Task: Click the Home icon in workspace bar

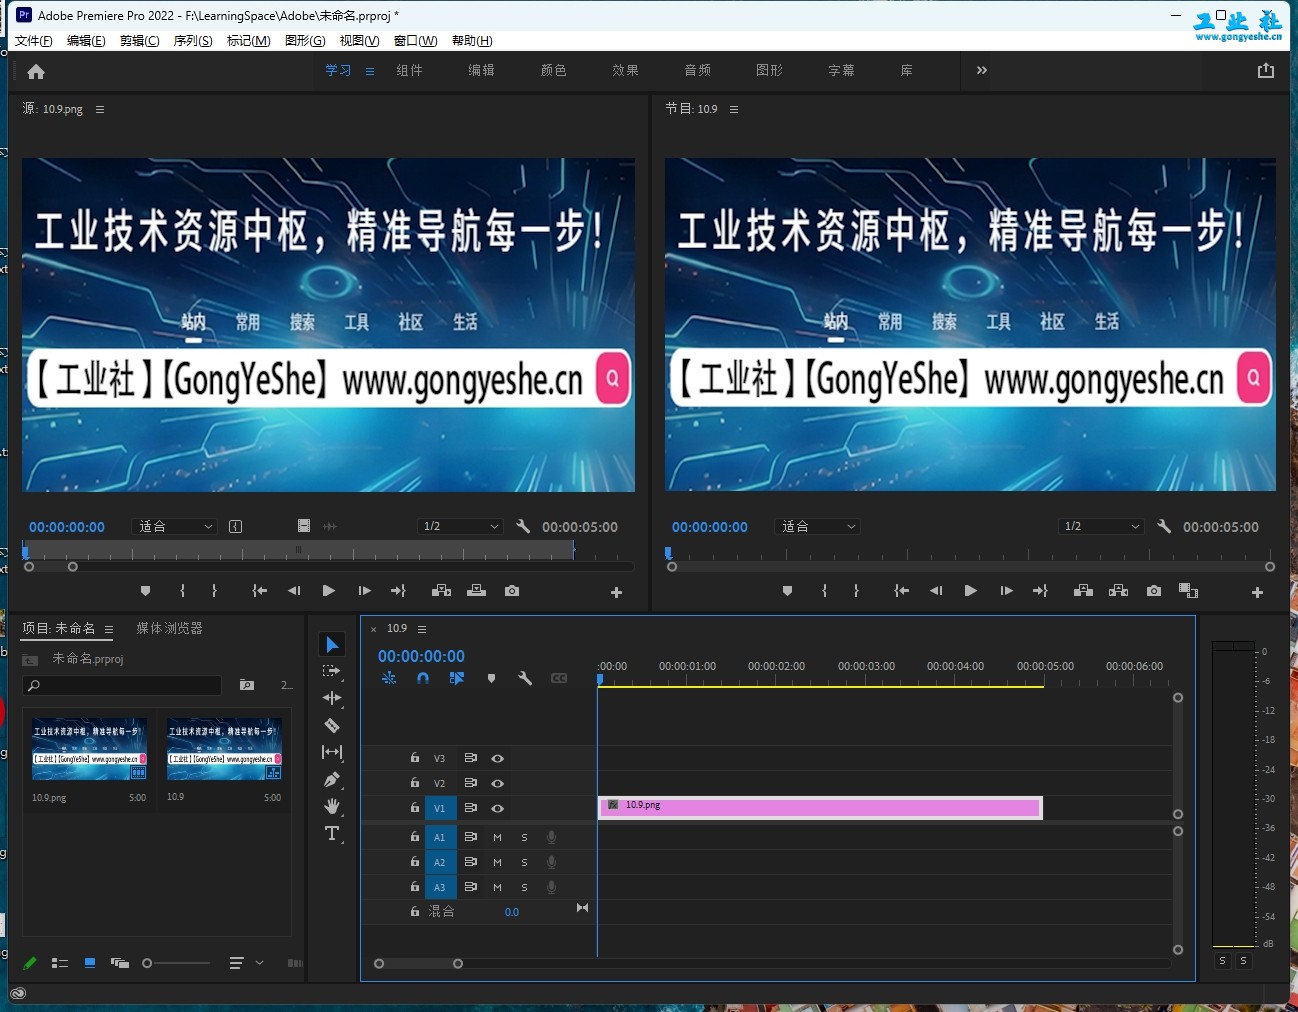Action: 36,71
